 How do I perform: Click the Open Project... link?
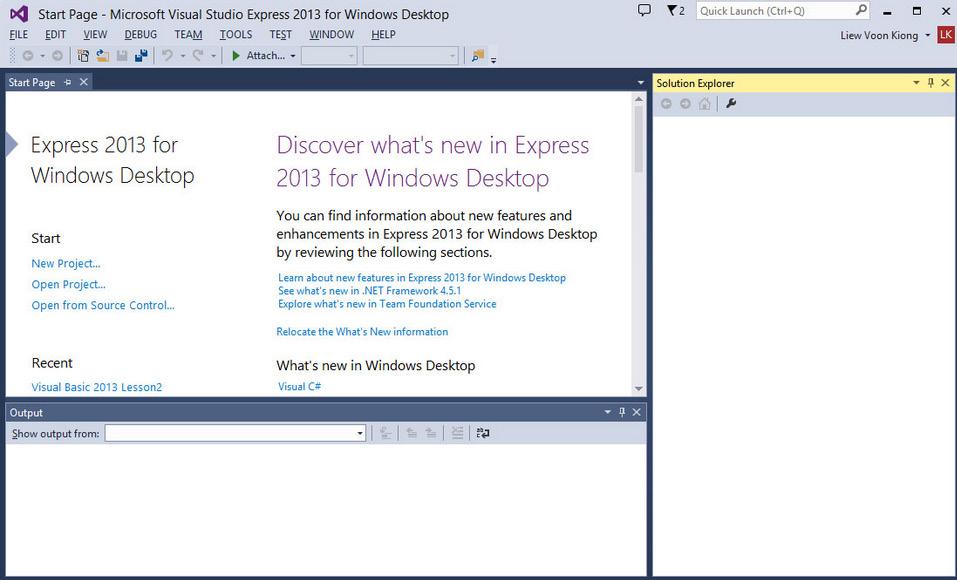(68, 285)
